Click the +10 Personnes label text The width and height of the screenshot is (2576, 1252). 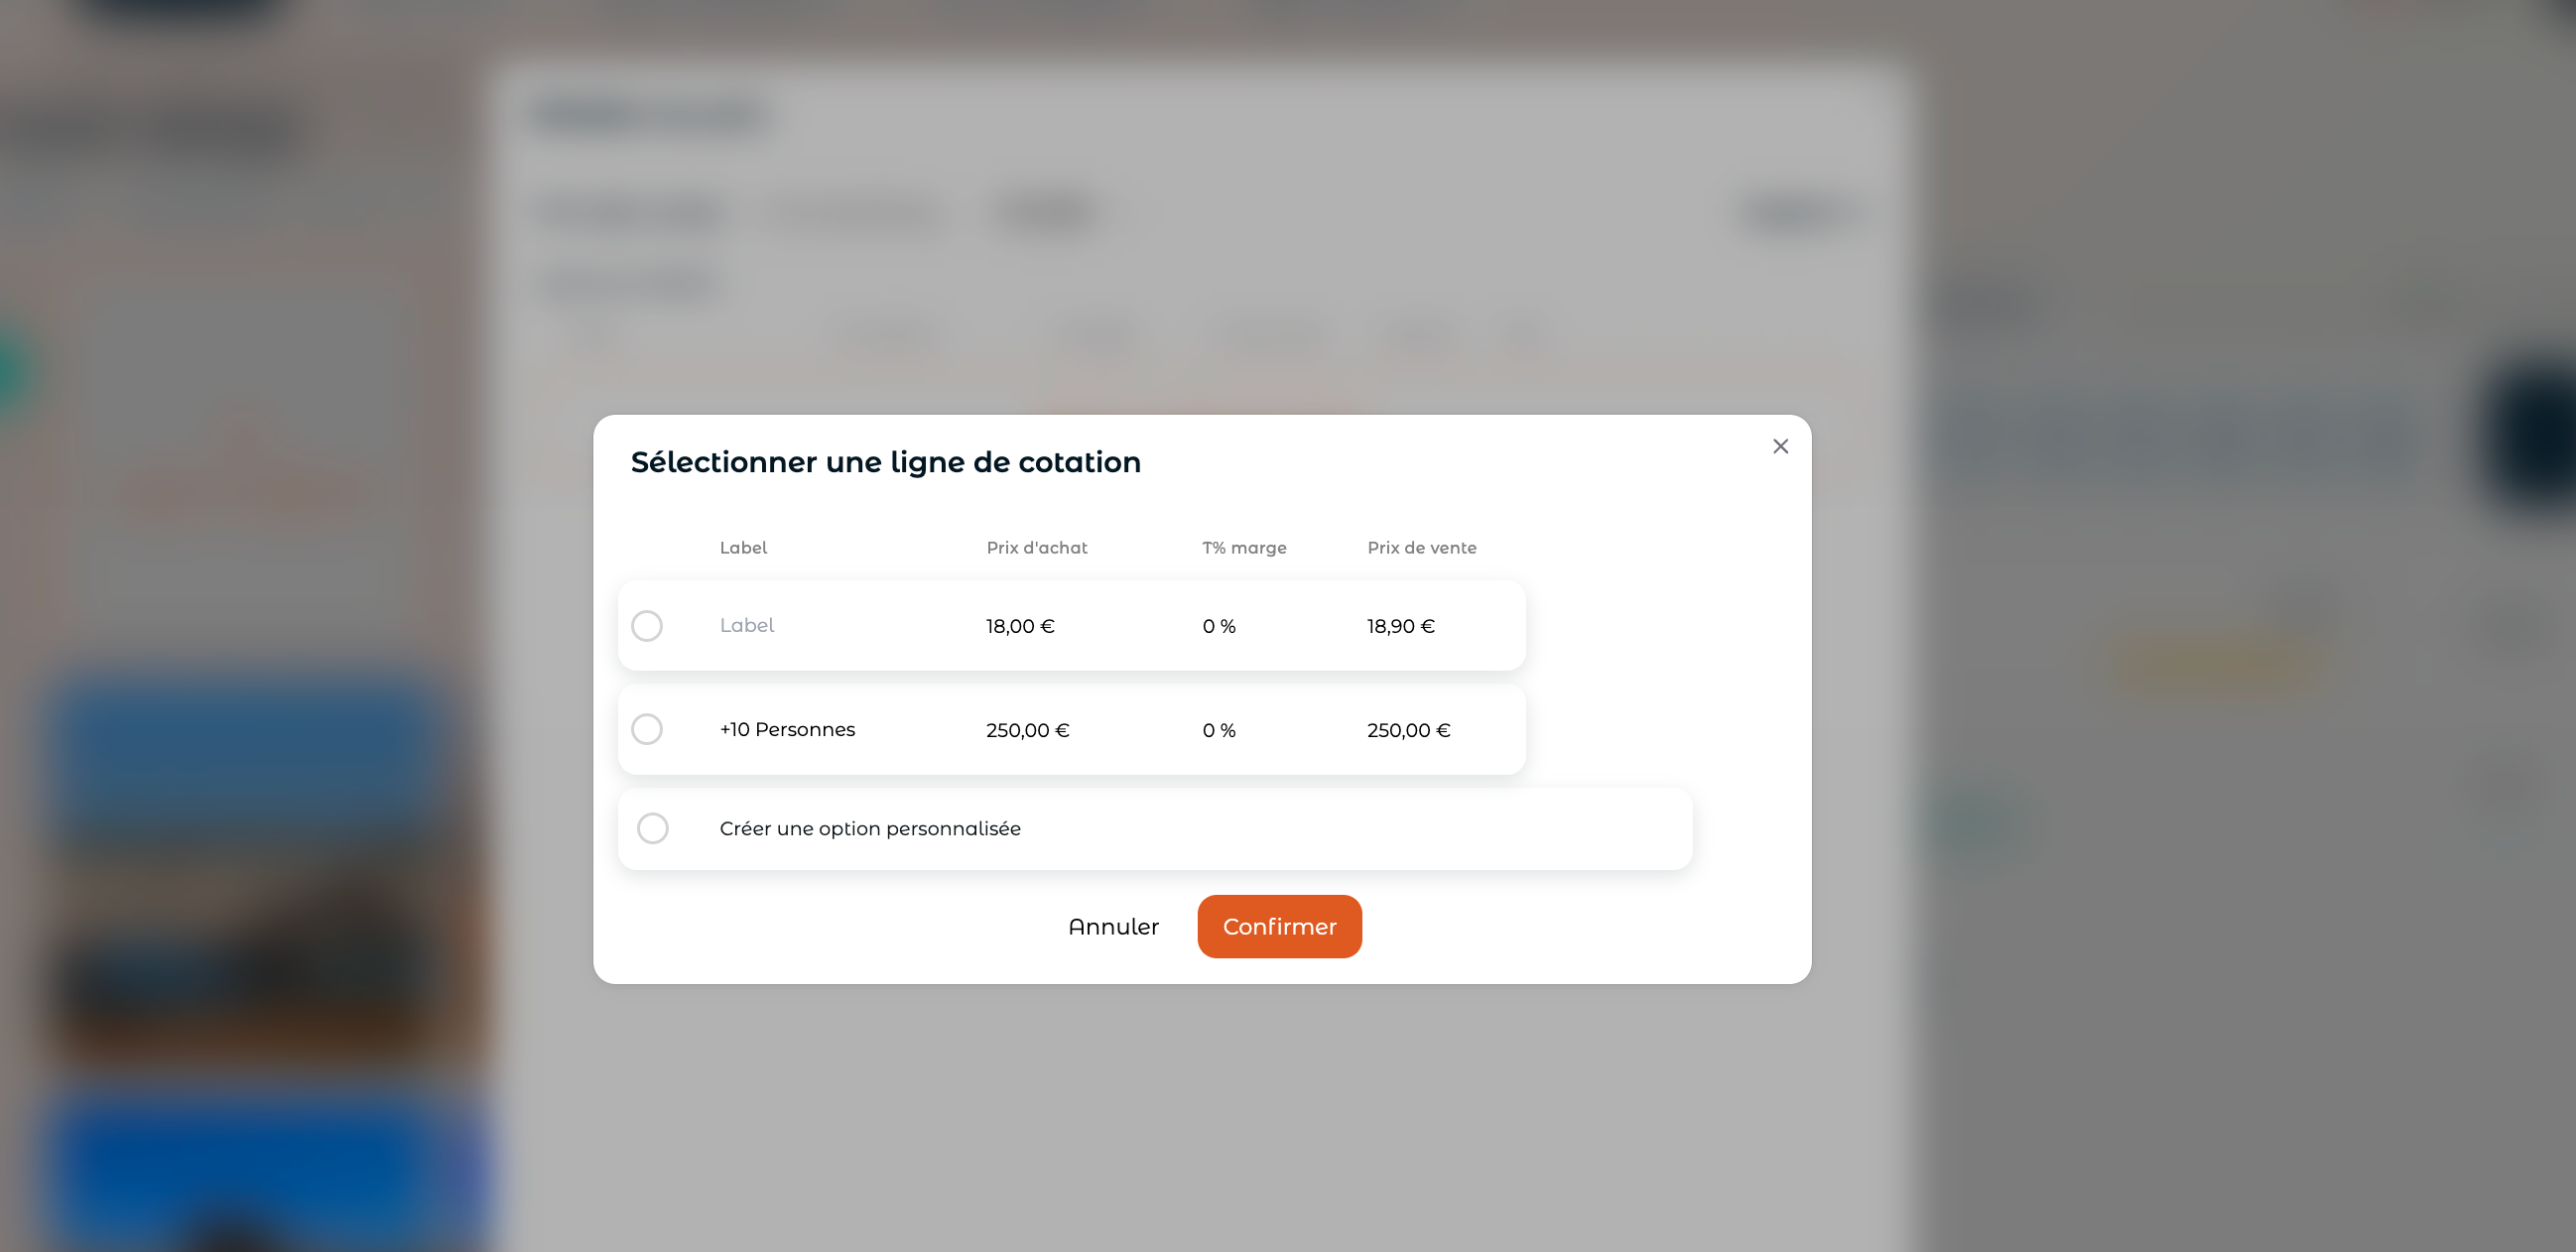point(787,729)
